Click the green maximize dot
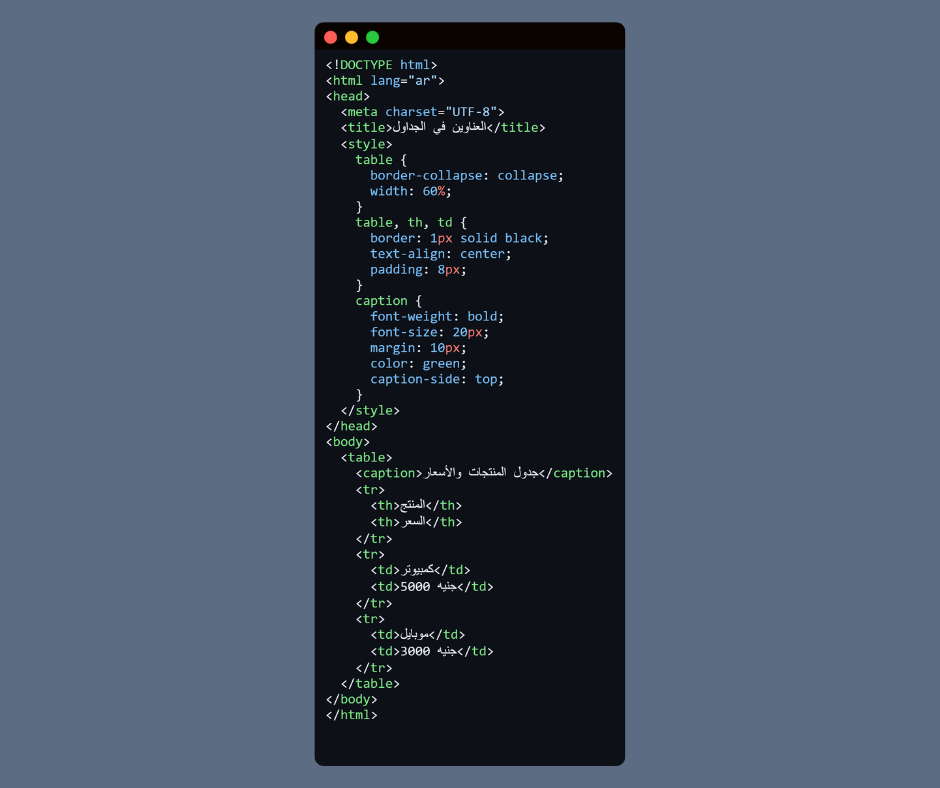Viewport: 940px width, 788px height. point(372,37)
